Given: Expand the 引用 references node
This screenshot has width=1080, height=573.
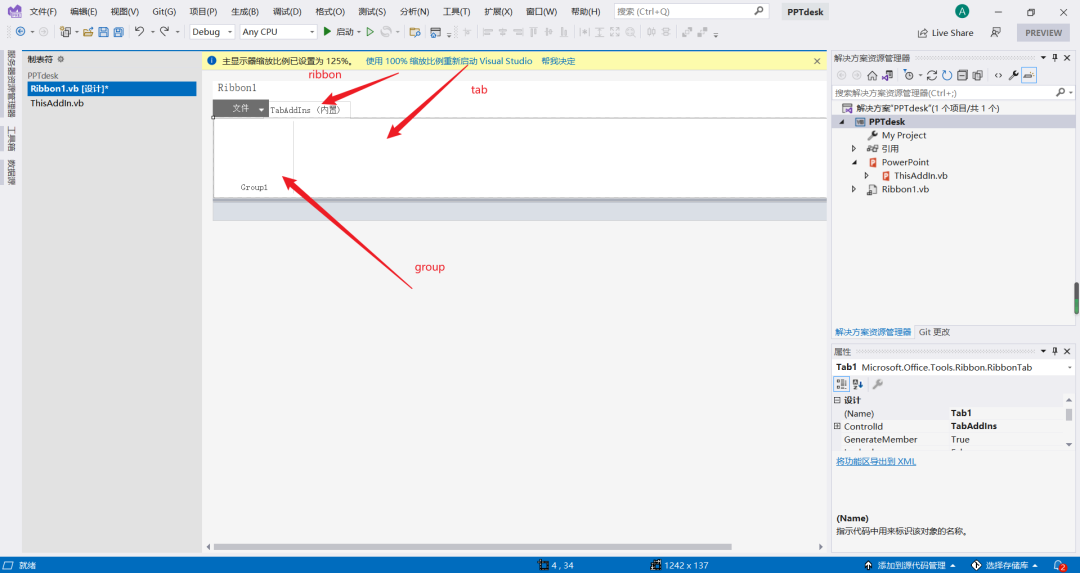Looking at the screenshot, I should tap(854, 149).
